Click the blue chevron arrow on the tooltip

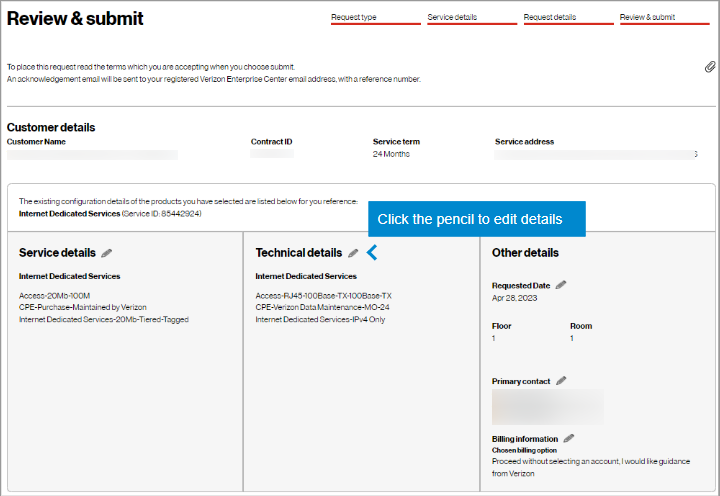(x=372, y=253)
